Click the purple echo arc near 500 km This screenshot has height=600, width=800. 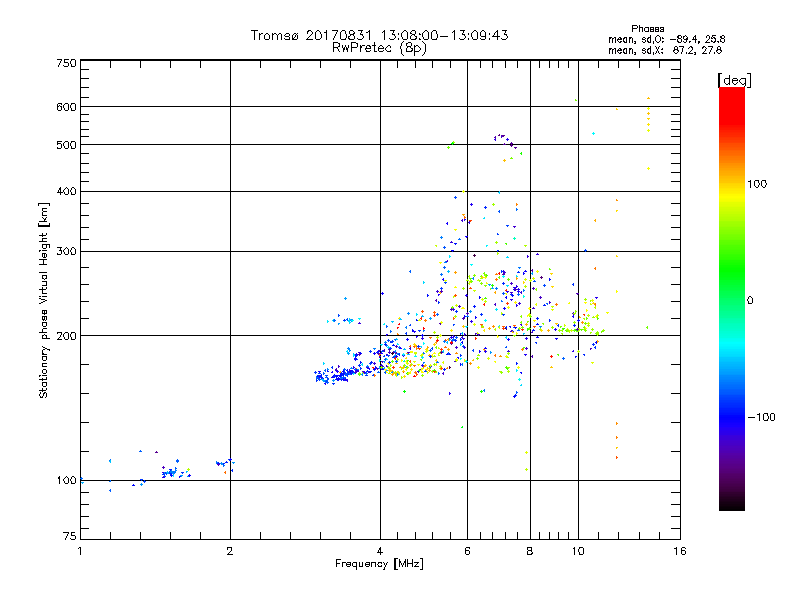[x=504, y=139]
